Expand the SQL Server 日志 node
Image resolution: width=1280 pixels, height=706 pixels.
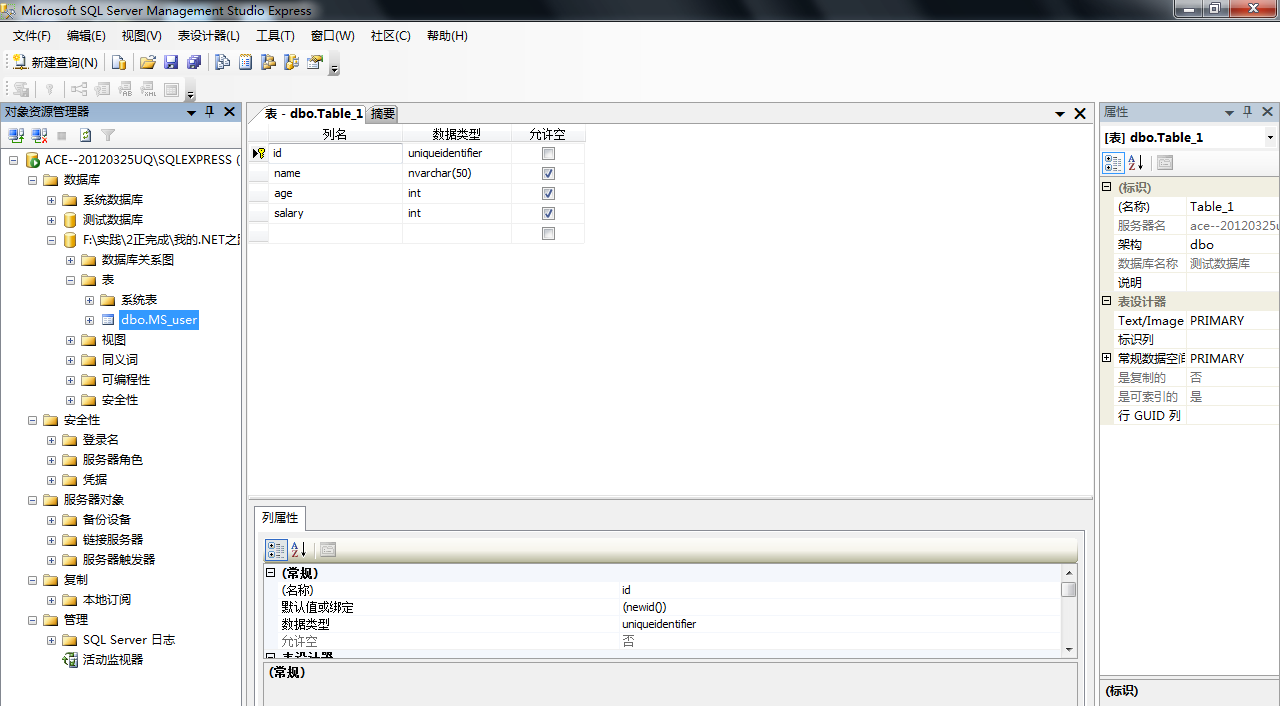pyautogui.click(x=51, y=640)
